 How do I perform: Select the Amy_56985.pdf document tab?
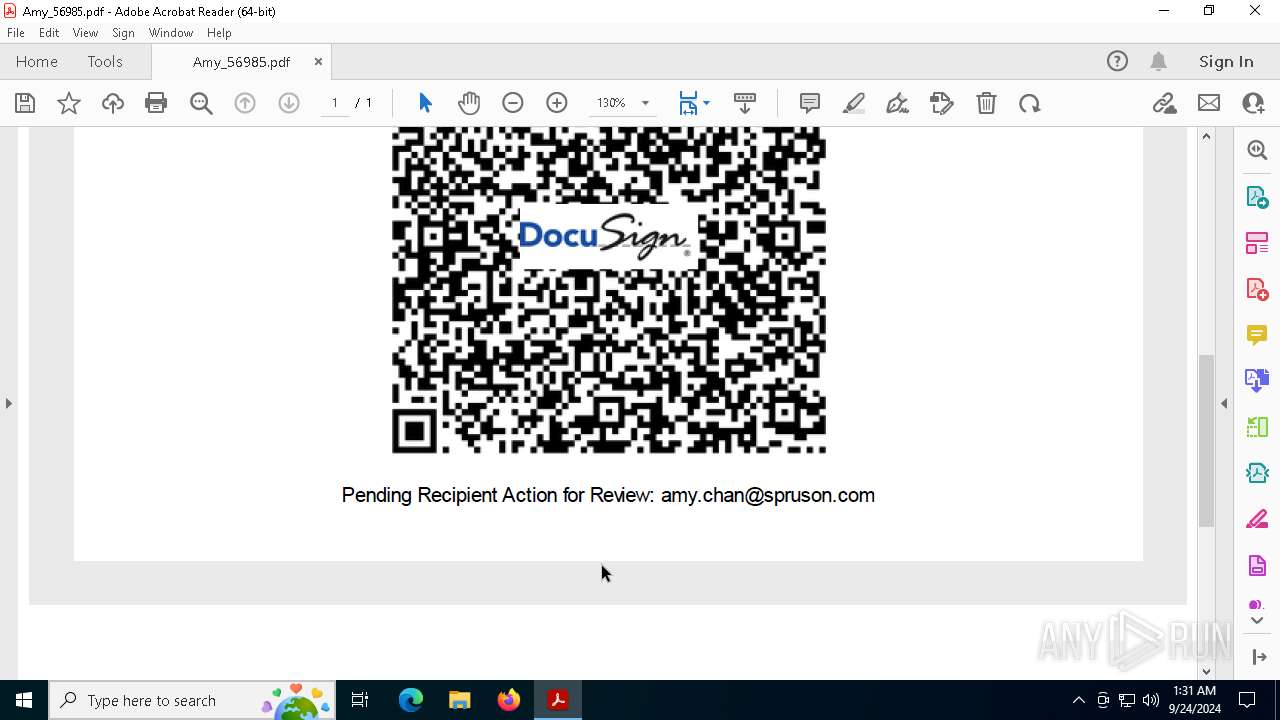point(241,62)
